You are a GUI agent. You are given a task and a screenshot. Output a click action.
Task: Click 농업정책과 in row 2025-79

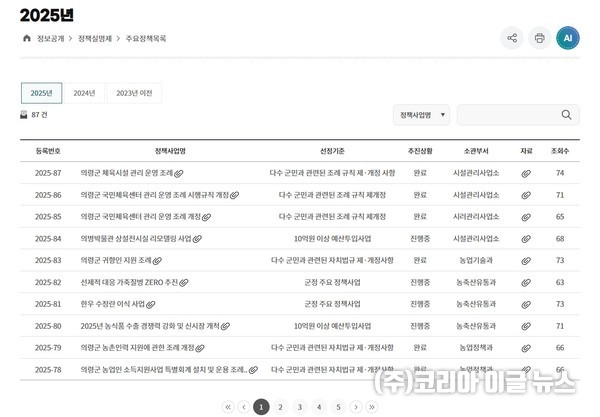pos(476,348)
